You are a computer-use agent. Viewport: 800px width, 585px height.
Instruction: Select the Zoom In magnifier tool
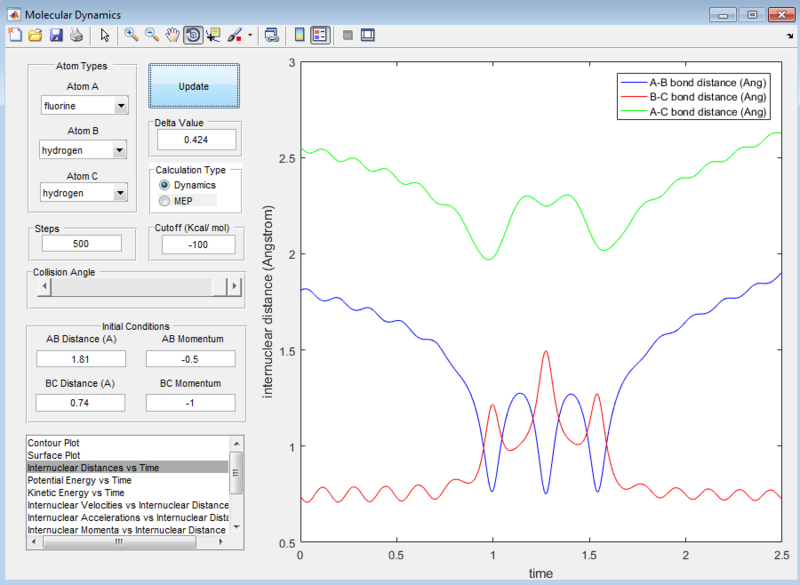131,35
